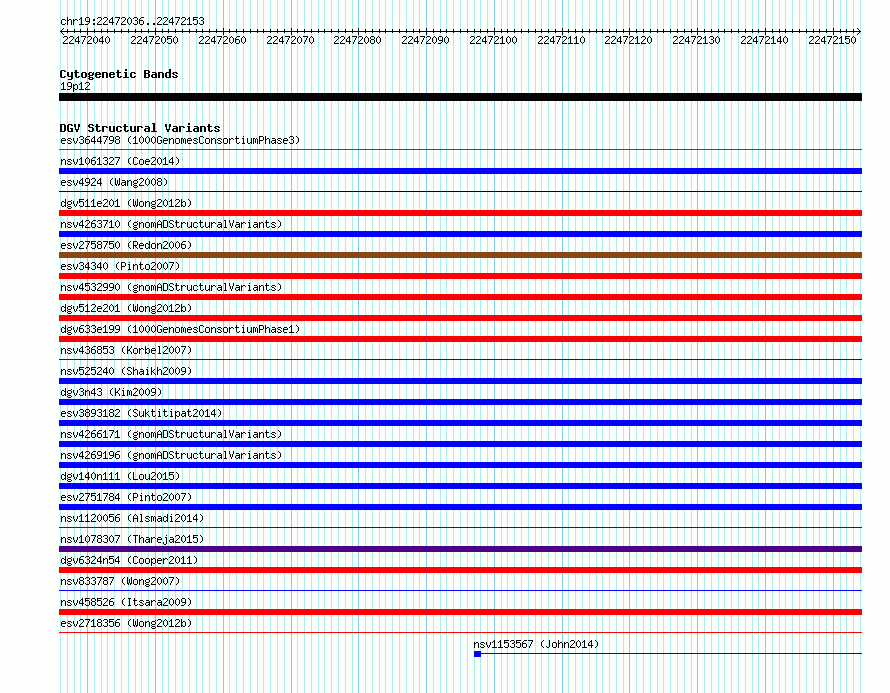Click ruler position 22472150

(832, 40)
